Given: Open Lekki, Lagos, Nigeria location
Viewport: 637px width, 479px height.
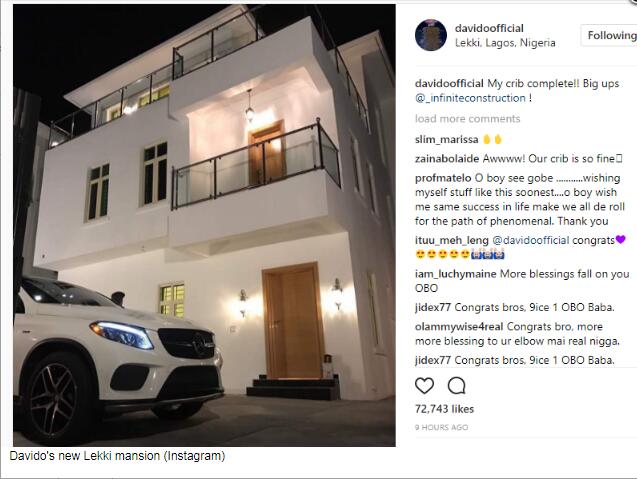Looking at the screenshot, I should click(505, 43).
